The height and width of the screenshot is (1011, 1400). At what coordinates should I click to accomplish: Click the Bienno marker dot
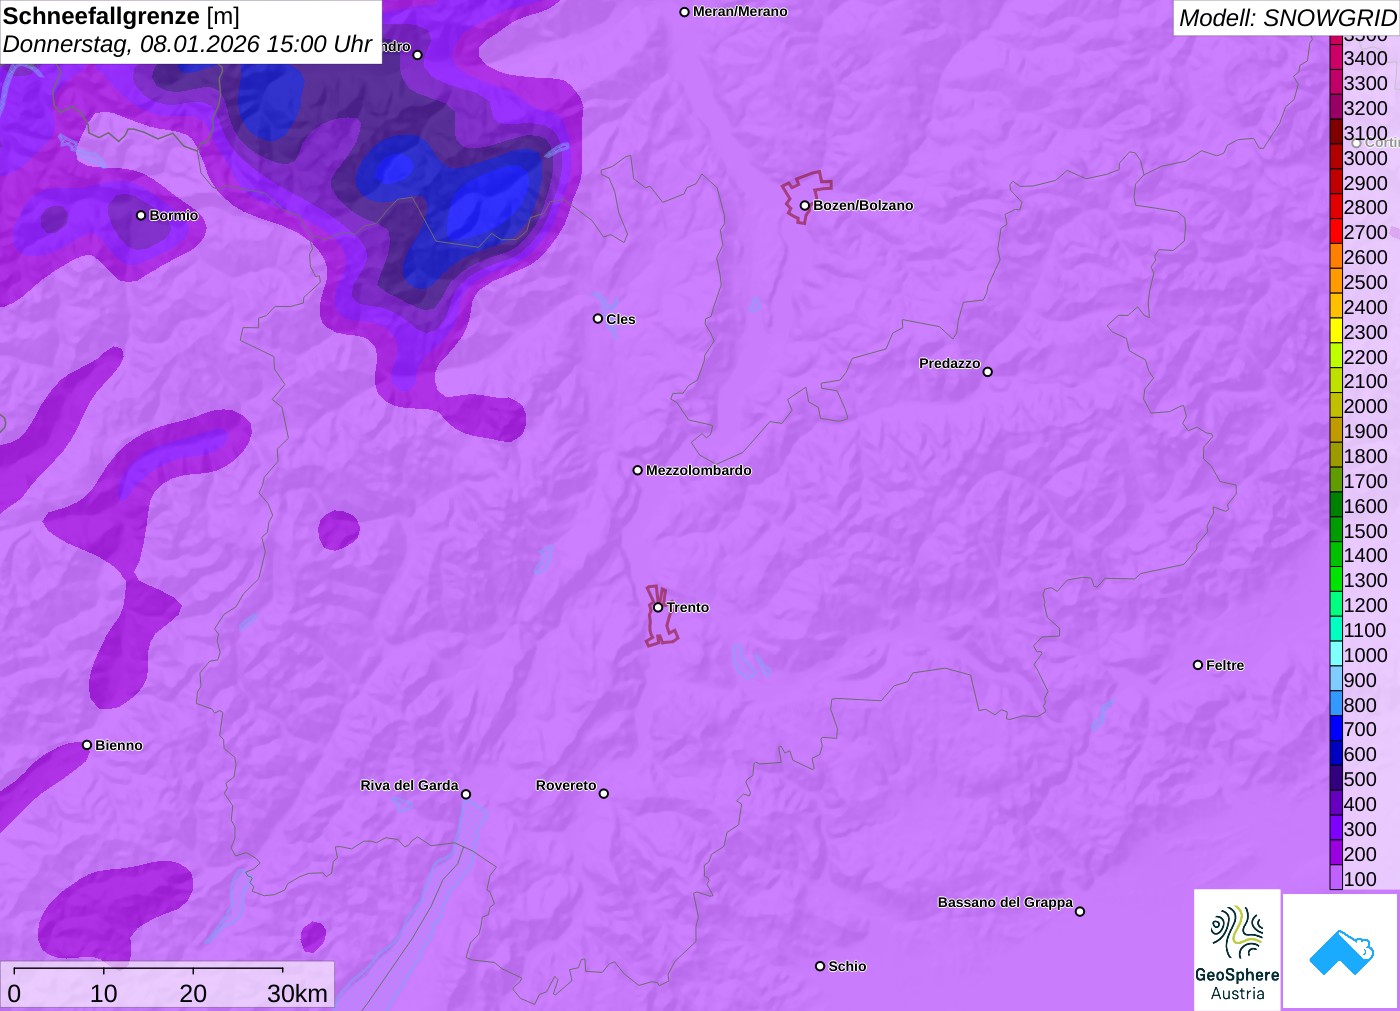click(87, 745)
